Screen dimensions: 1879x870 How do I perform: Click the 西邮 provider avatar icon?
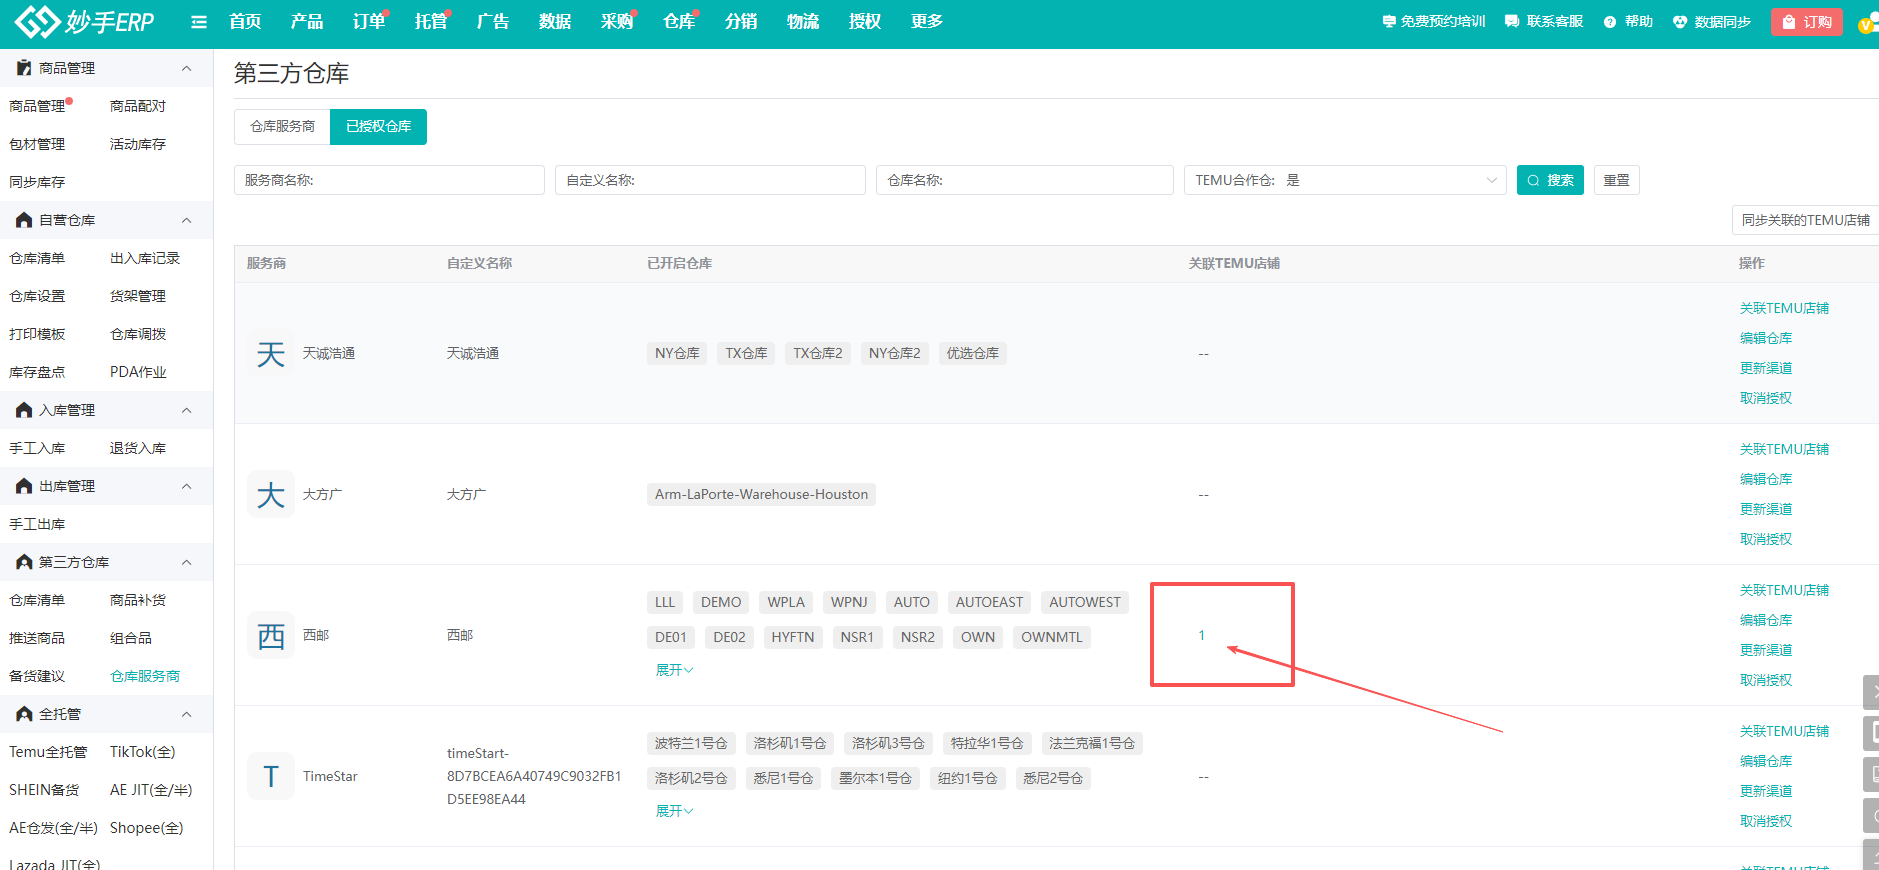tap(271, 636)
